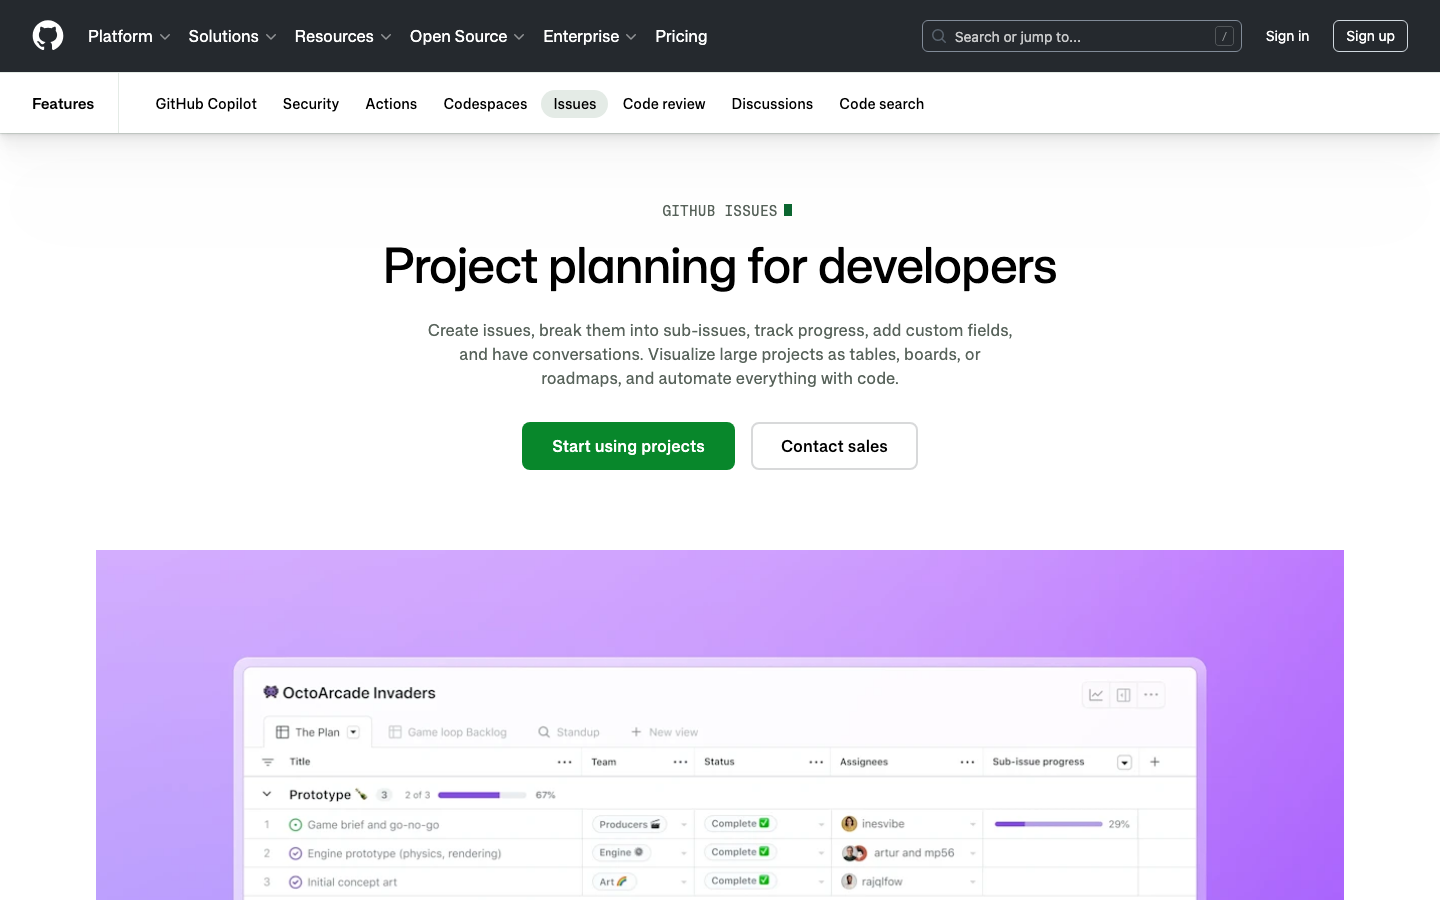Open the Enterprise dropdown
This screenshot has width=1440, height=900.
click(590, 36)
